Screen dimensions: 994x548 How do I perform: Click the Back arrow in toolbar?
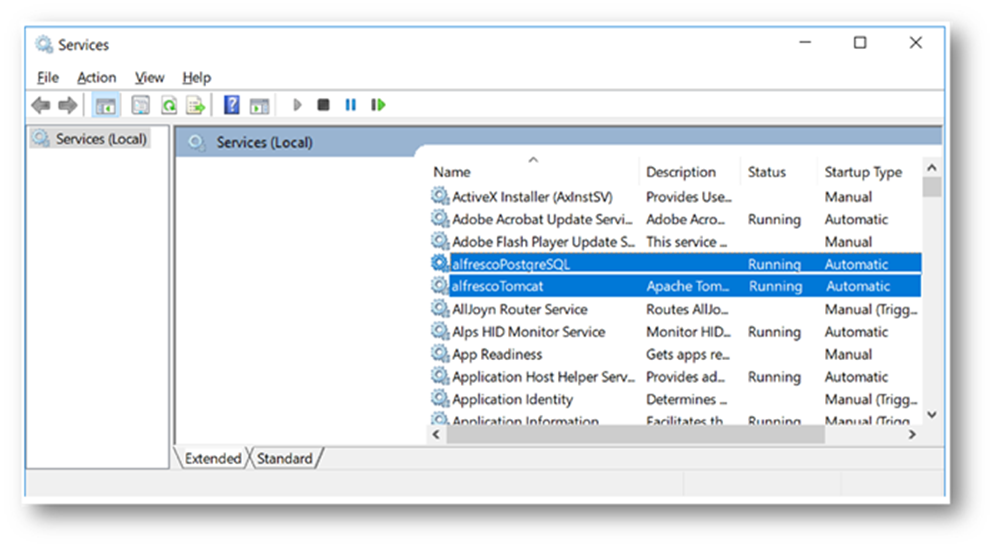(x=41, y=105)
